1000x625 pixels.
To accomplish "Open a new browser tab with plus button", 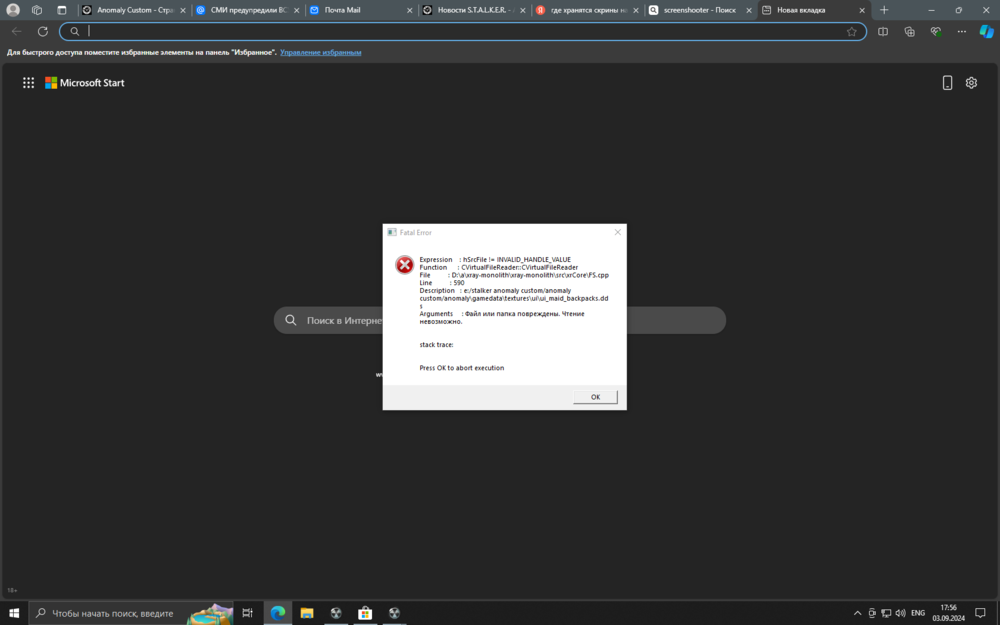I will click(884, 10).
